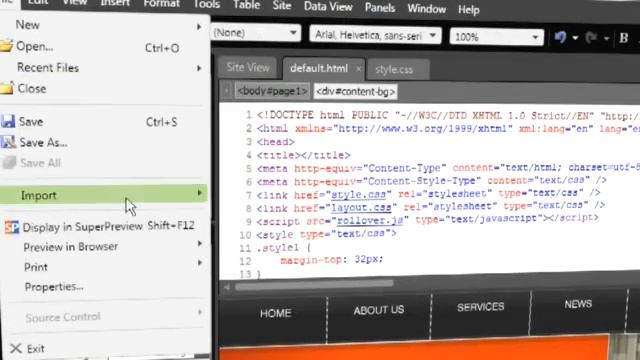The height and width of the screenshot is (360, 640).
Task: Switch to Site View tab
Action: pos(248,67)
